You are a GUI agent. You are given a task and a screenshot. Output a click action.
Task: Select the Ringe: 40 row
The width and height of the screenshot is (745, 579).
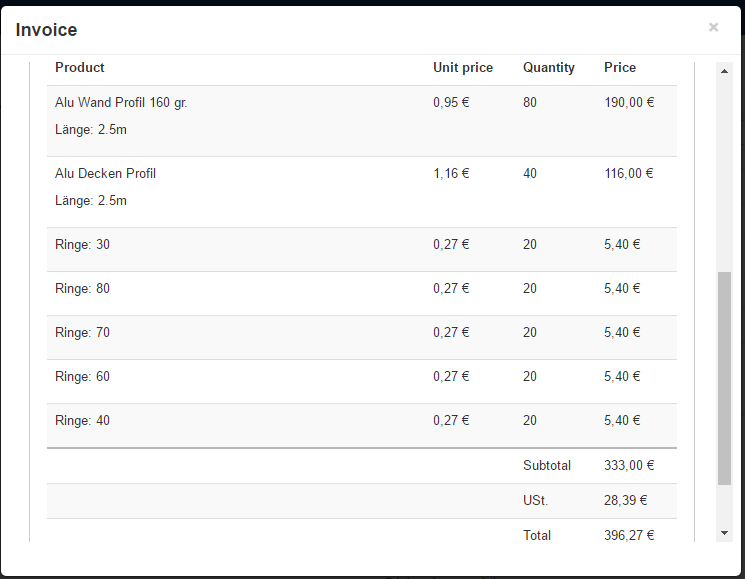pos(83,420)
